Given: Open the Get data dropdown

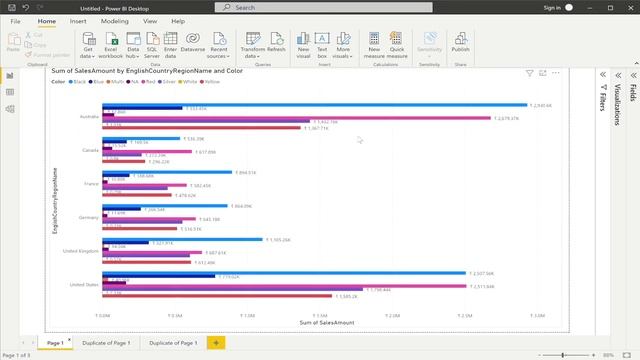Looking at the screenshot, I should point(88,45).
